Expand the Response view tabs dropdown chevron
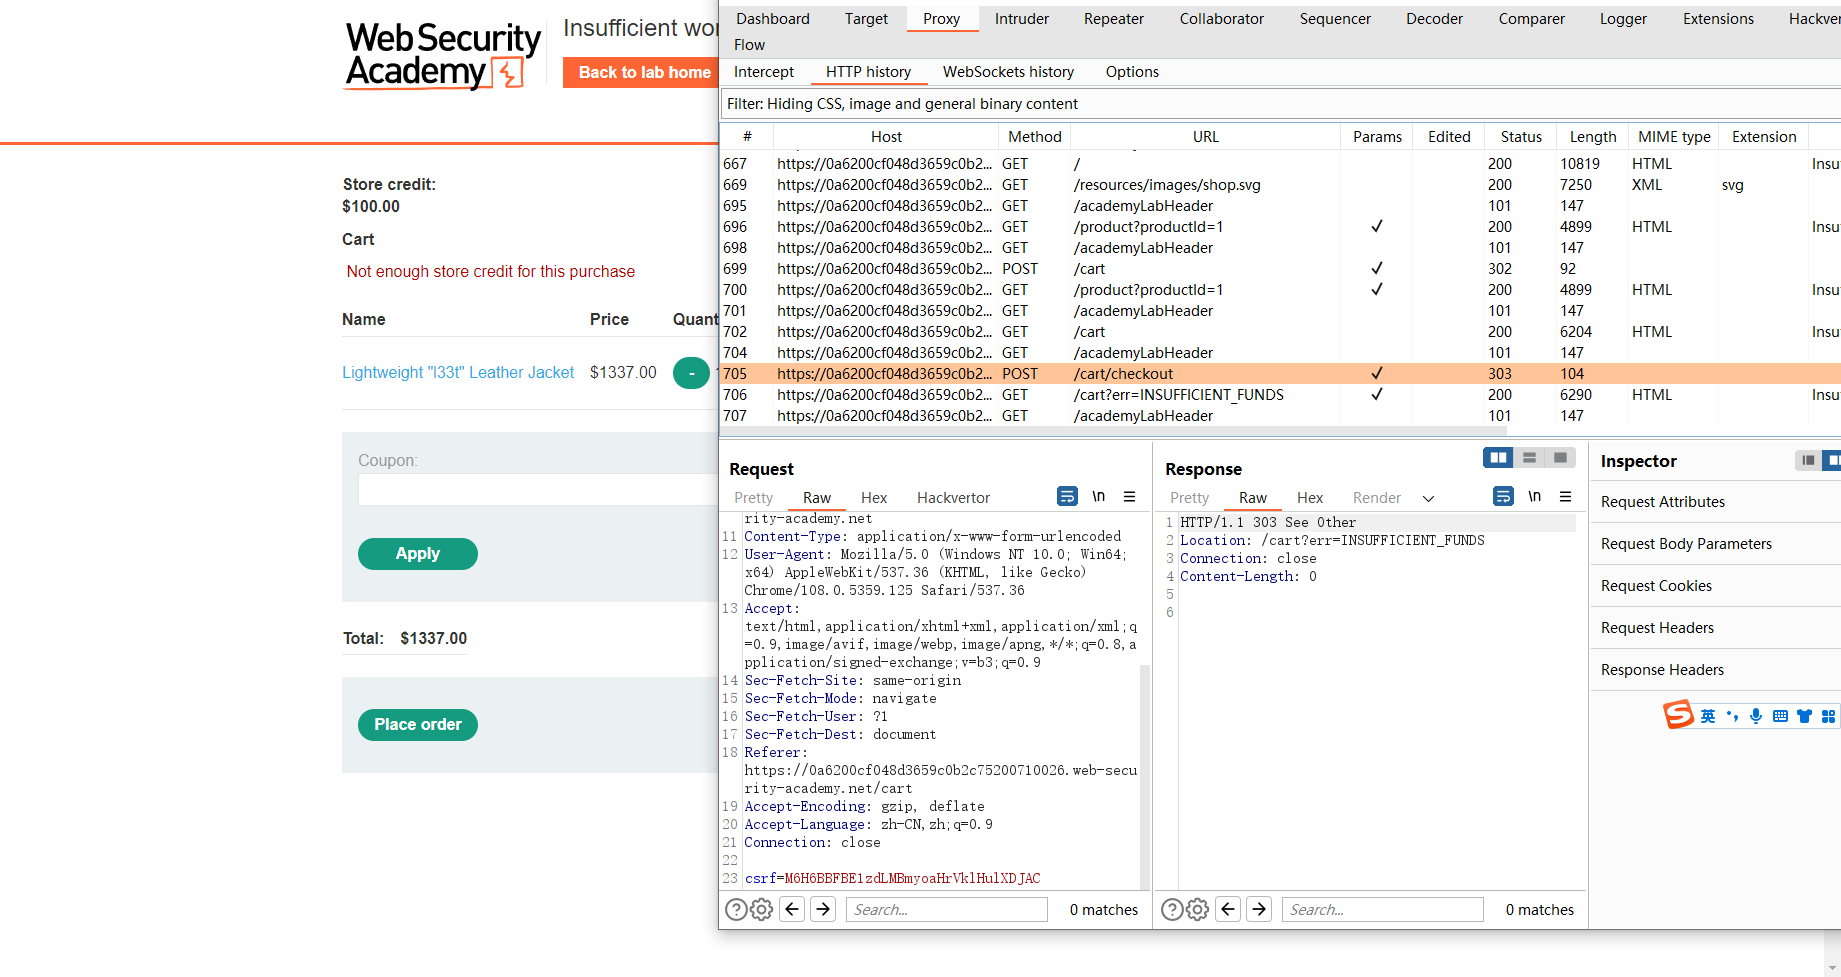The width and height of the screenshot is (1841, 977). (1428, 498)
